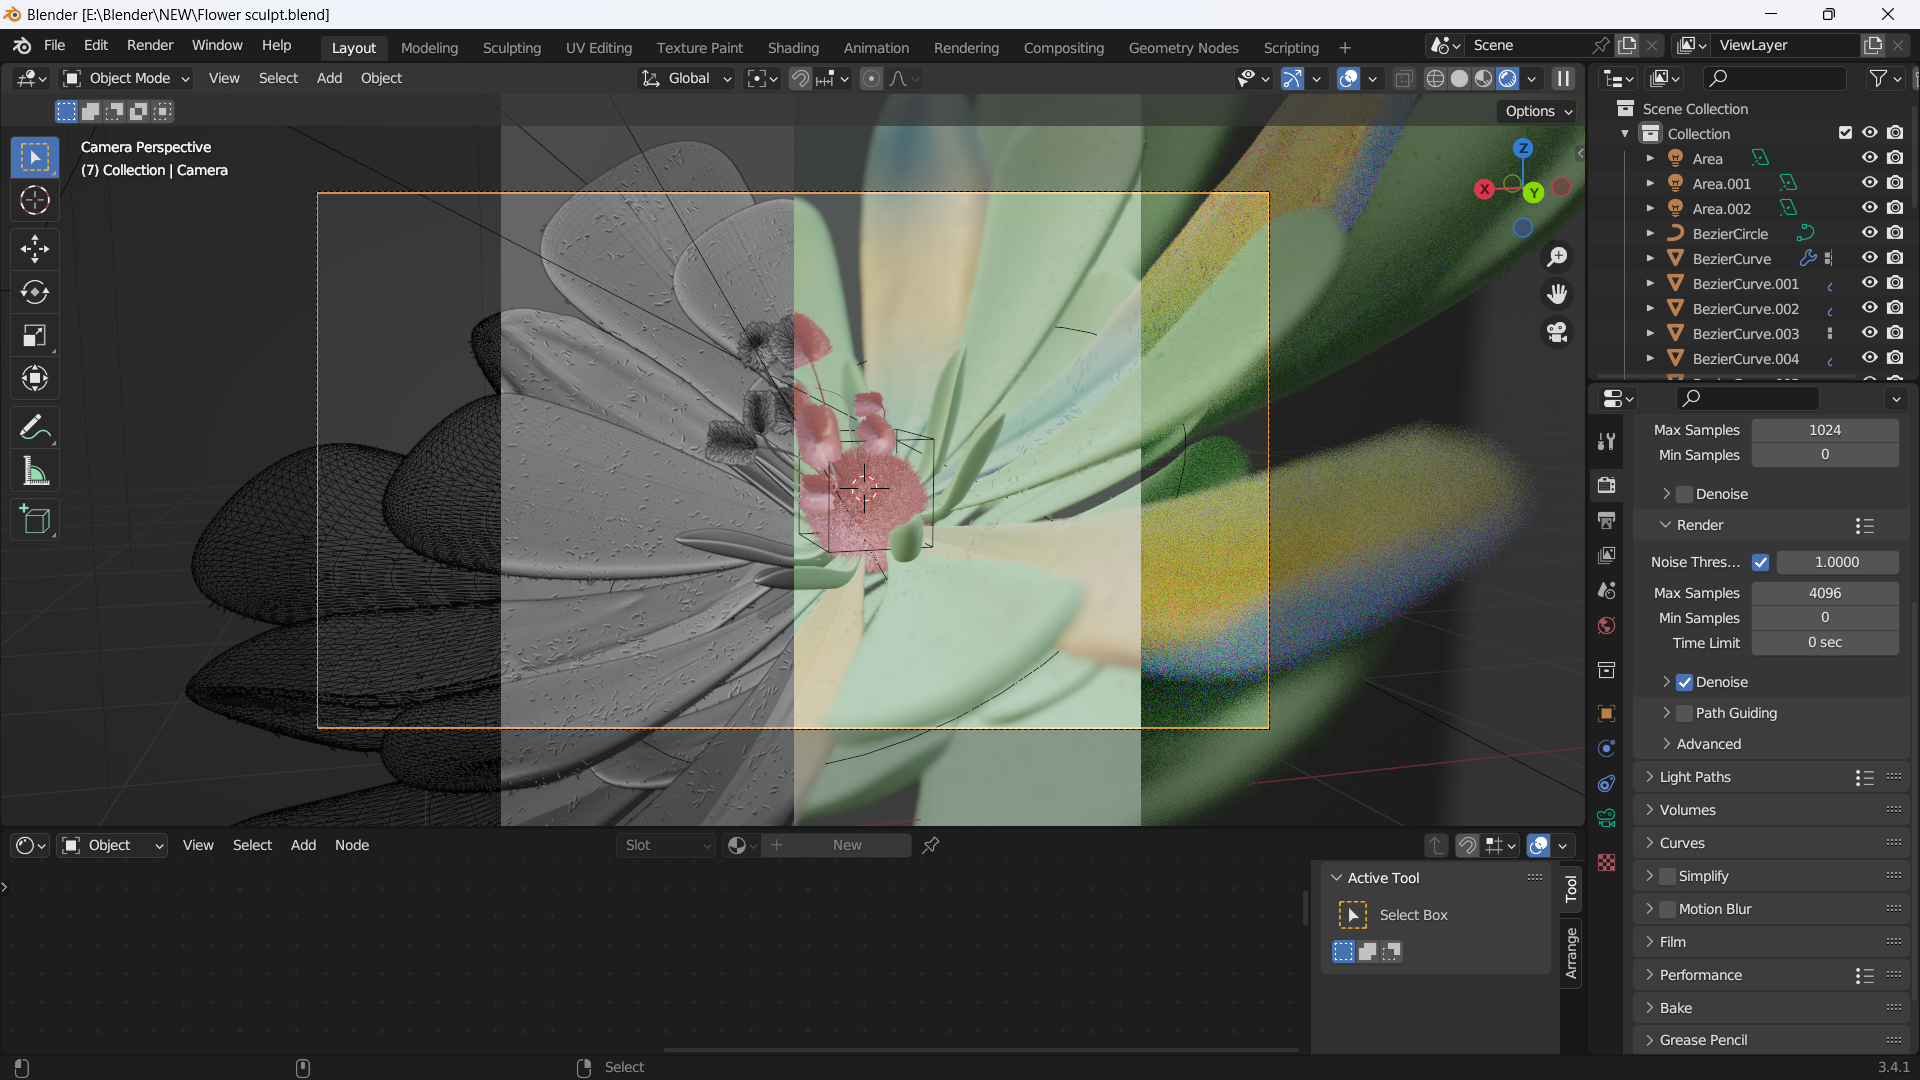Switch to the Geometry Nodes workspace tab

point(1183,47)
